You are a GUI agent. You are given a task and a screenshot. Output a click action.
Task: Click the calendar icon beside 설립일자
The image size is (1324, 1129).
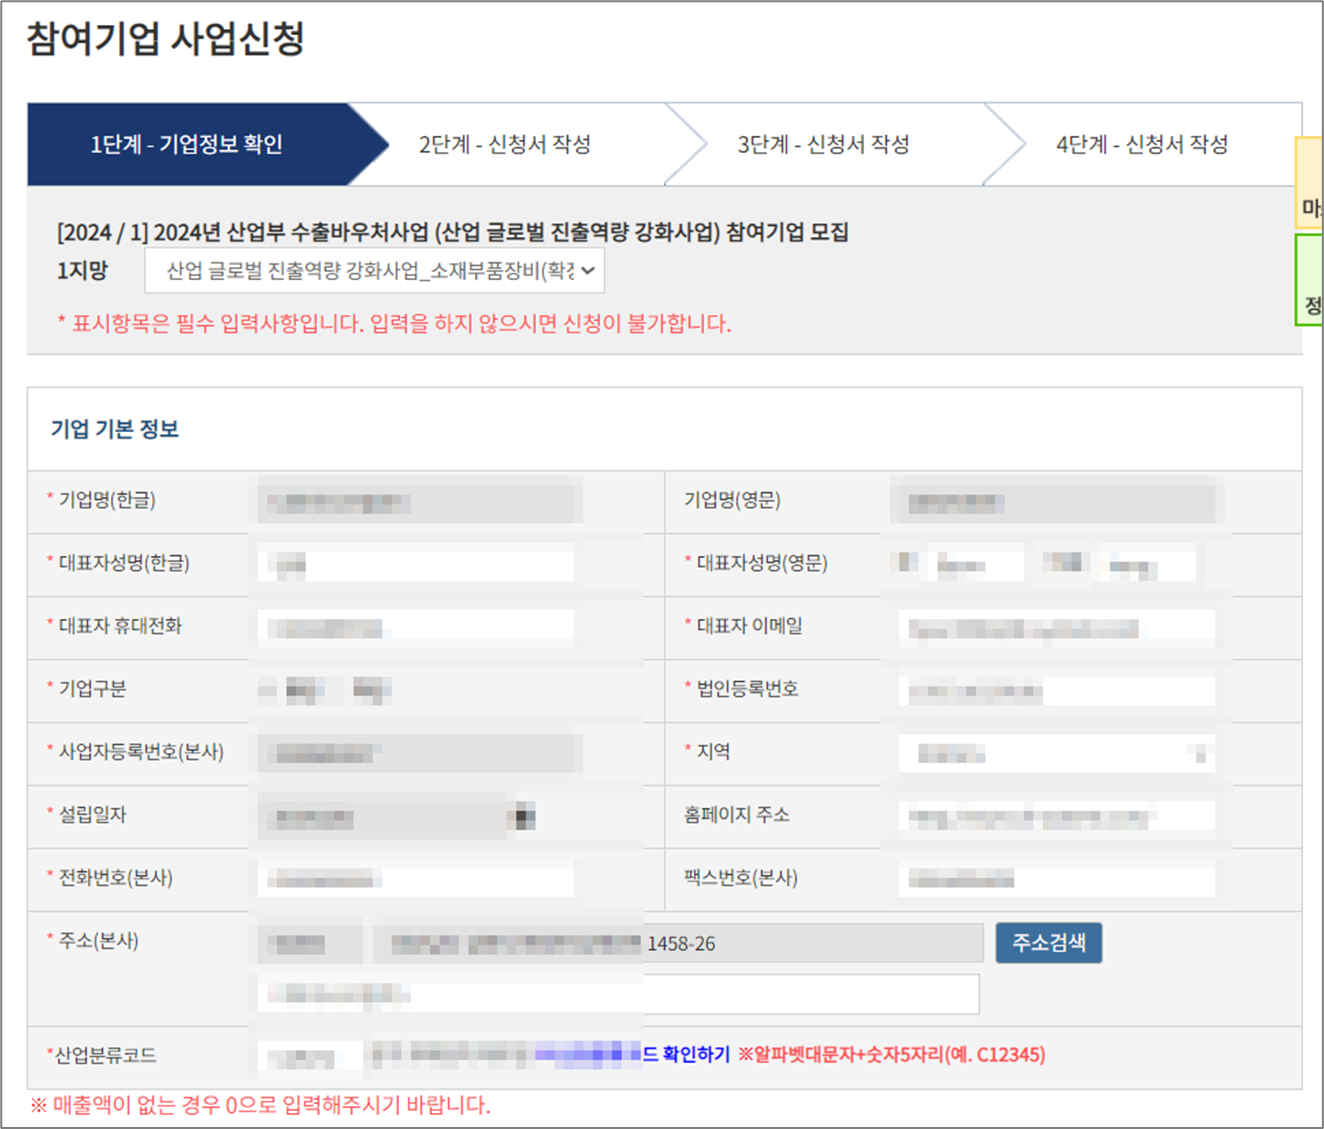pyautogui.click(x=522, y=817)
